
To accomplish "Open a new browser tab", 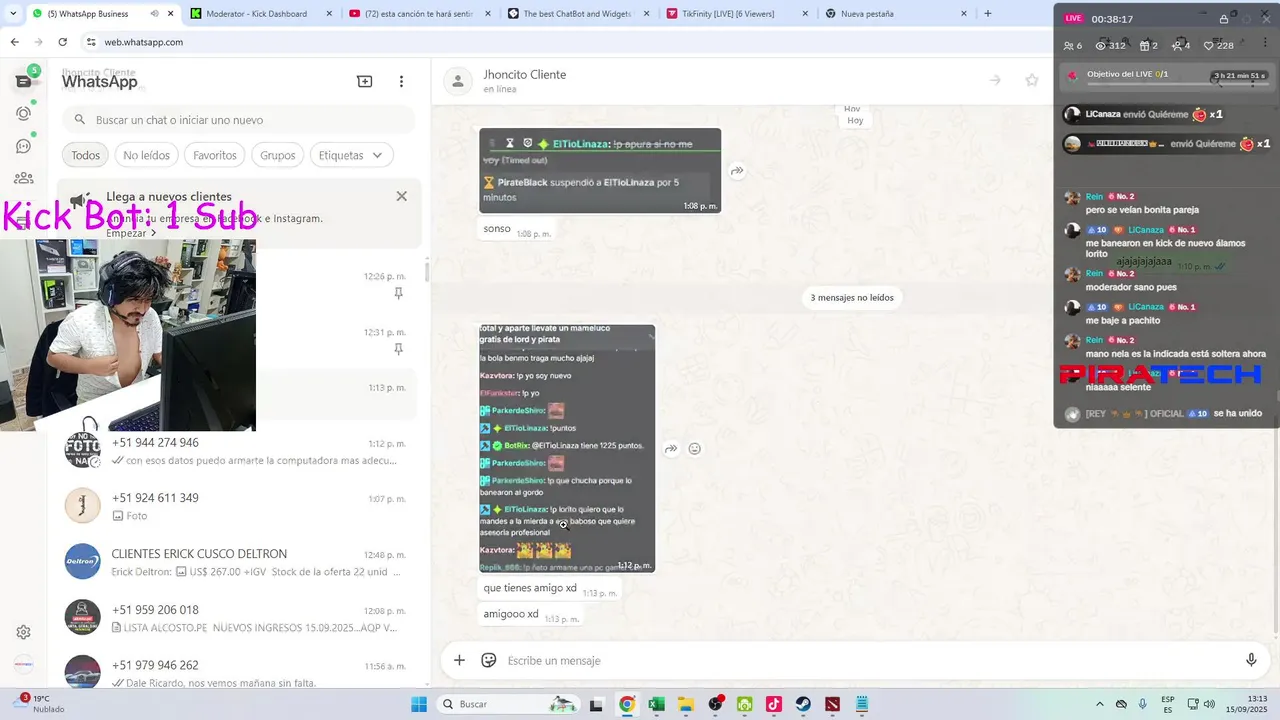I will pyautogui.click(x=988, y=14).
